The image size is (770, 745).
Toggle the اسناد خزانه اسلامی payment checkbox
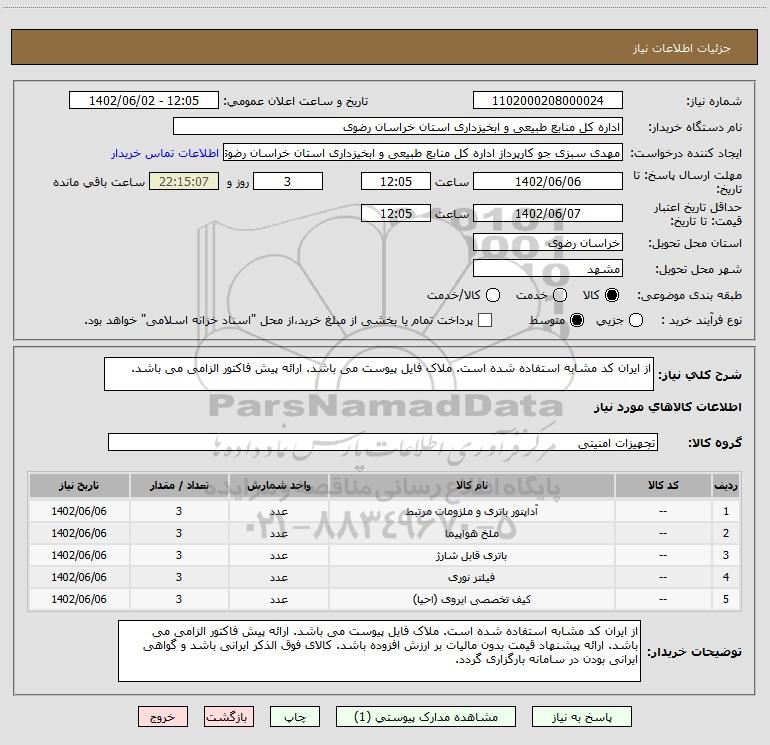pyautogui.click(x=485, y=320)
